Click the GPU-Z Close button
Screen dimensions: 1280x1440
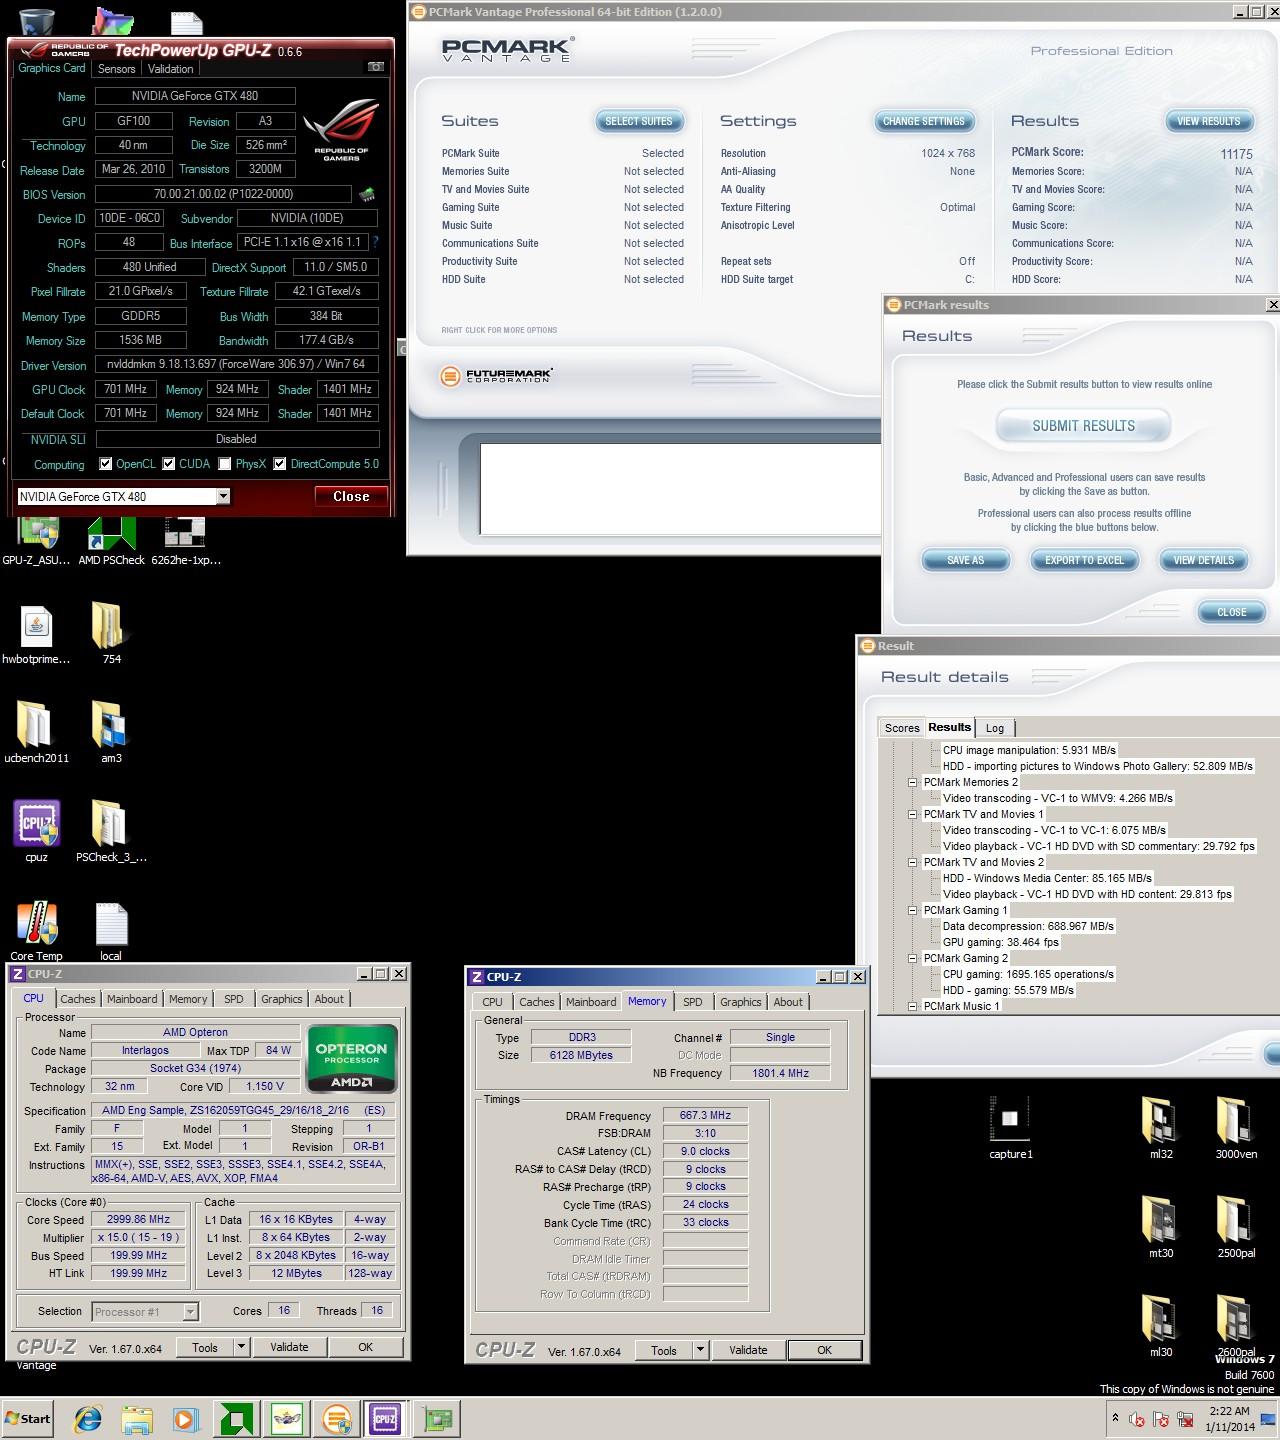point(351,496)
